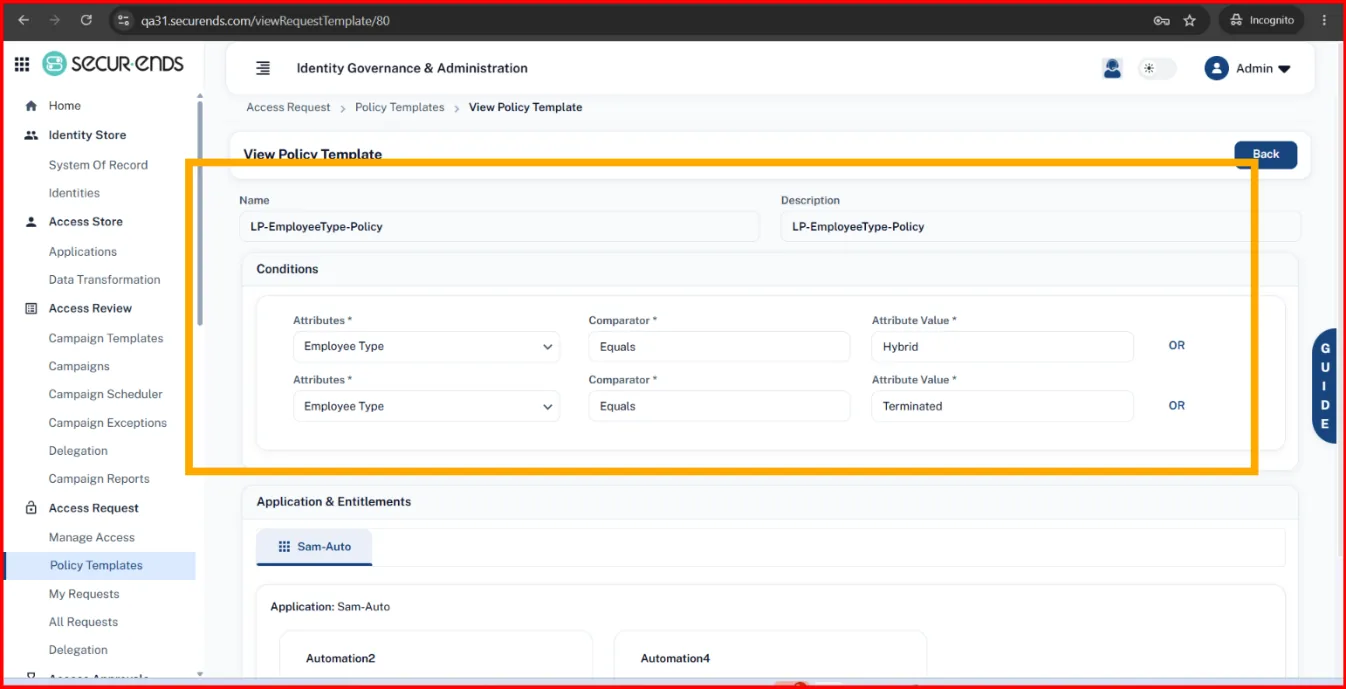The height and width of the screenshot is (689, 1346).
Task: Open Home in the sidebar
Action: pyautogui.click(x=65, y=106)
